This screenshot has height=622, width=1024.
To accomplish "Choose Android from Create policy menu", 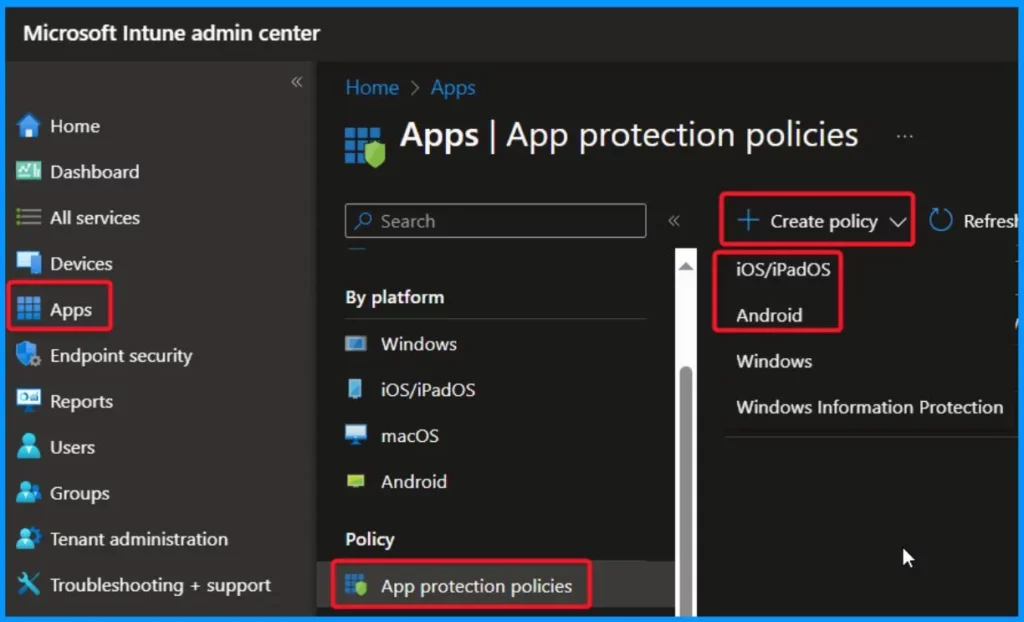I will coord(769,316).
